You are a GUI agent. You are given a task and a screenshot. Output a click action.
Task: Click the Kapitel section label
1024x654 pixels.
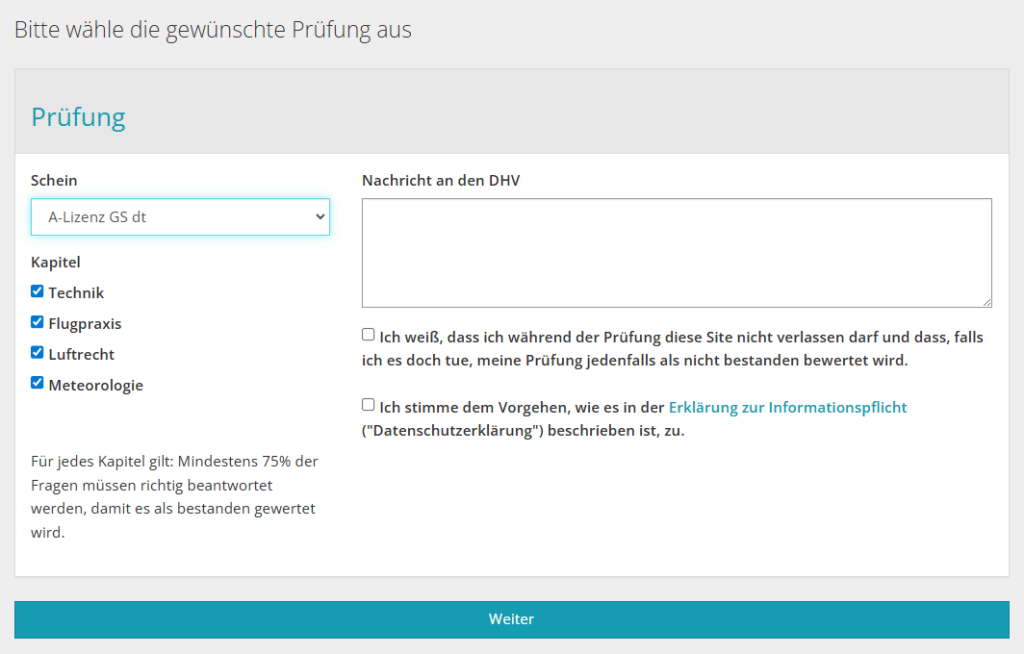pos(56,263)
